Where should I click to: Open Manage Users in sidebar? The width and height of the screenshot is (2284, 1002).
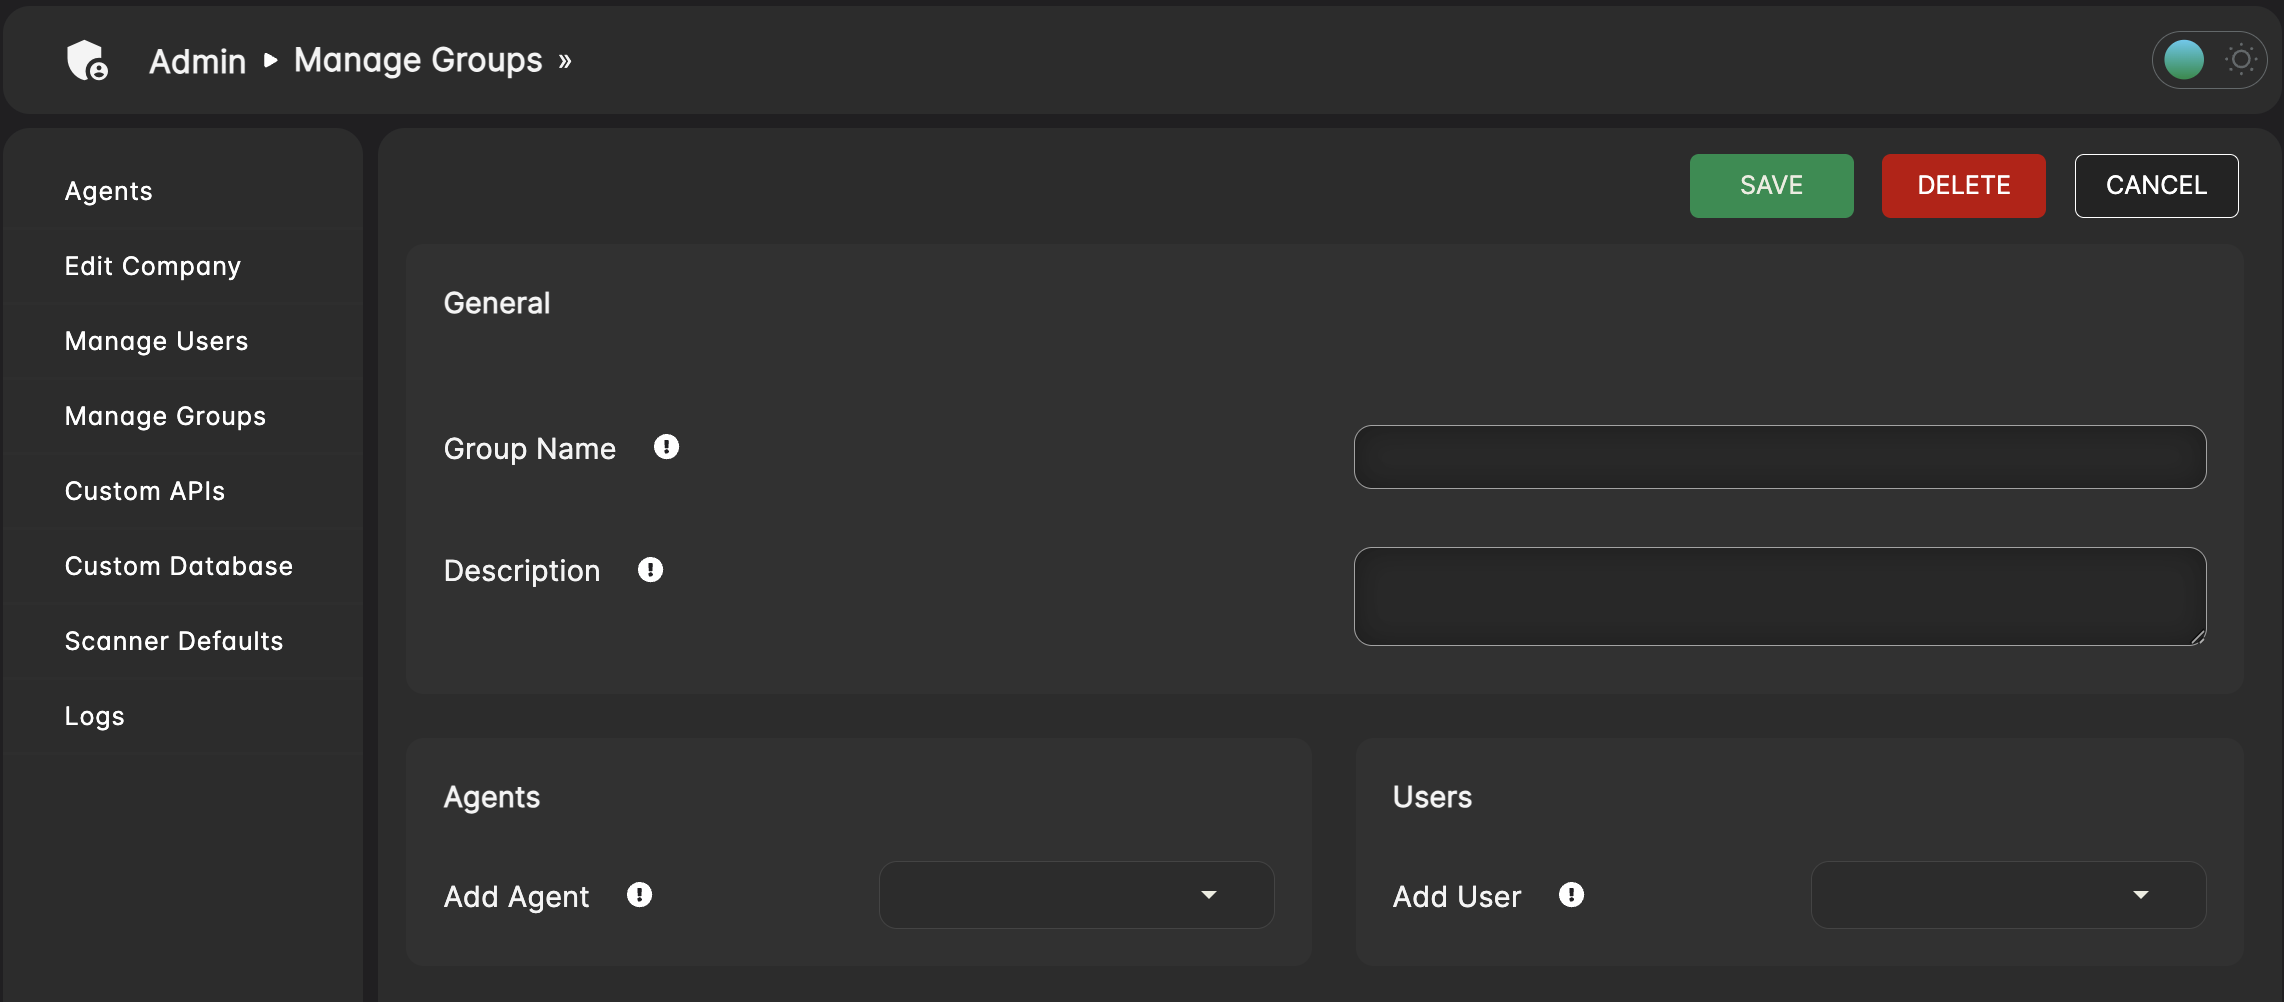click(157, 341)
